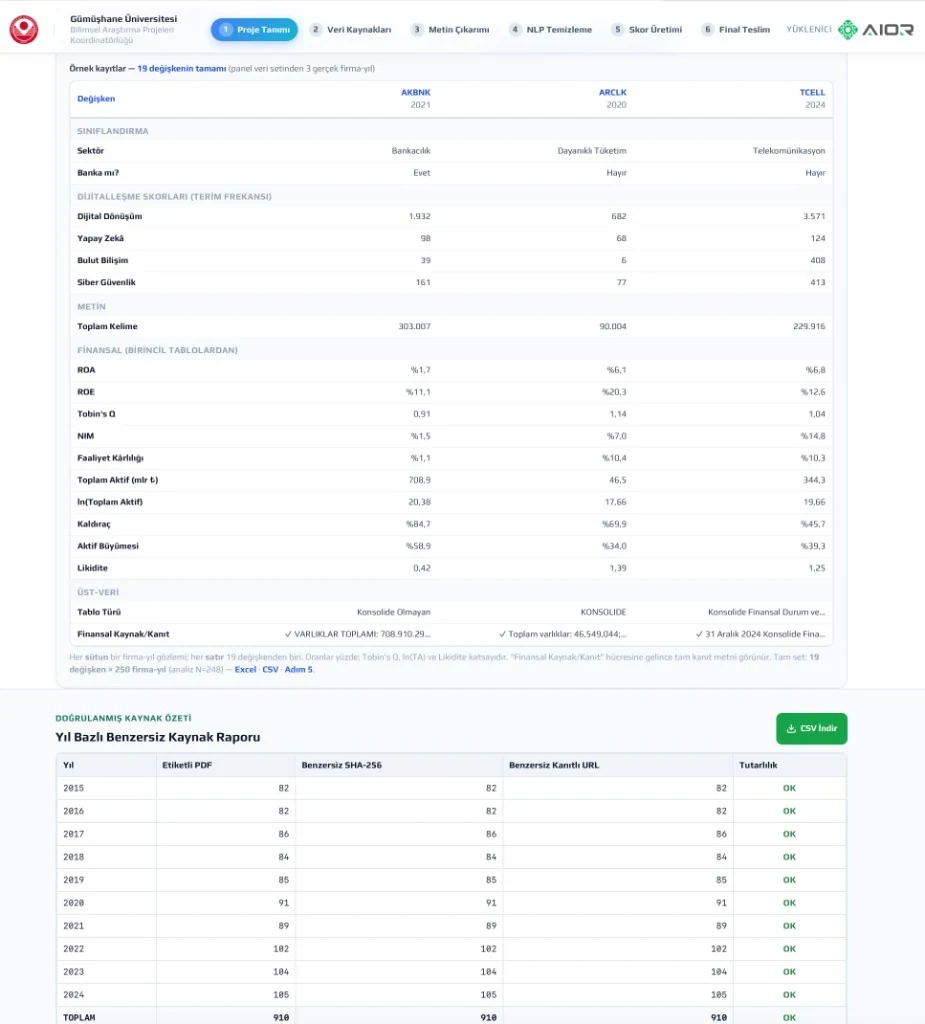Click the TOPLAM row label
The image size is (925, 1024).
[x=79, y=1017]
